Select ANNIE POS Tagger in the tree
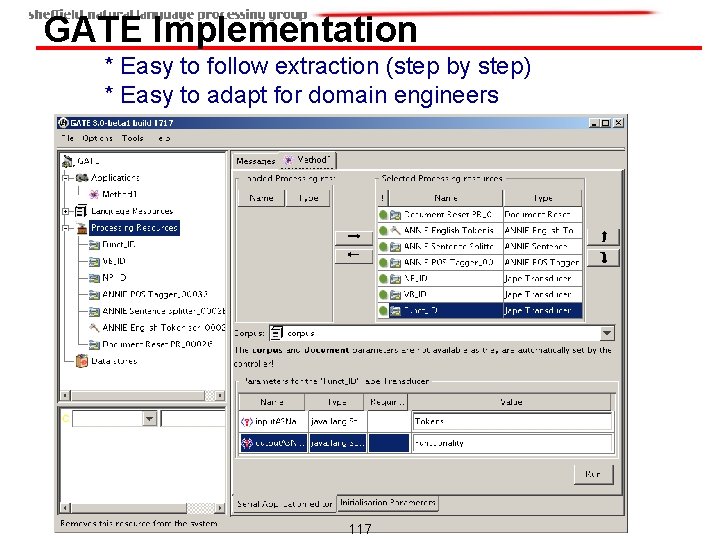Screen dimensions: 720x540 [x=155, y=294]
